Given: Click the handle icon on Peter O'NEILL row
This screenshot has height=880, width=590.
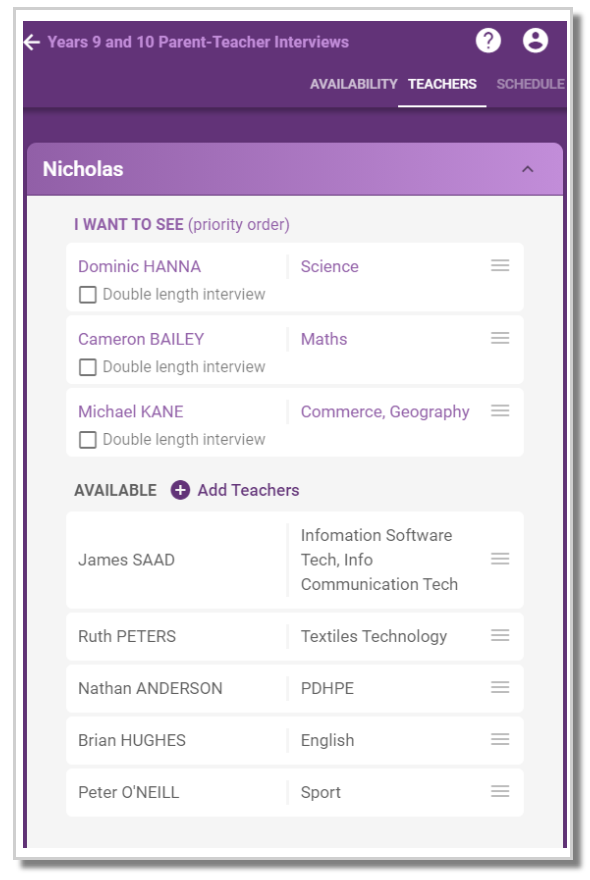Looking at the screenshot, I should coord(500,791).
